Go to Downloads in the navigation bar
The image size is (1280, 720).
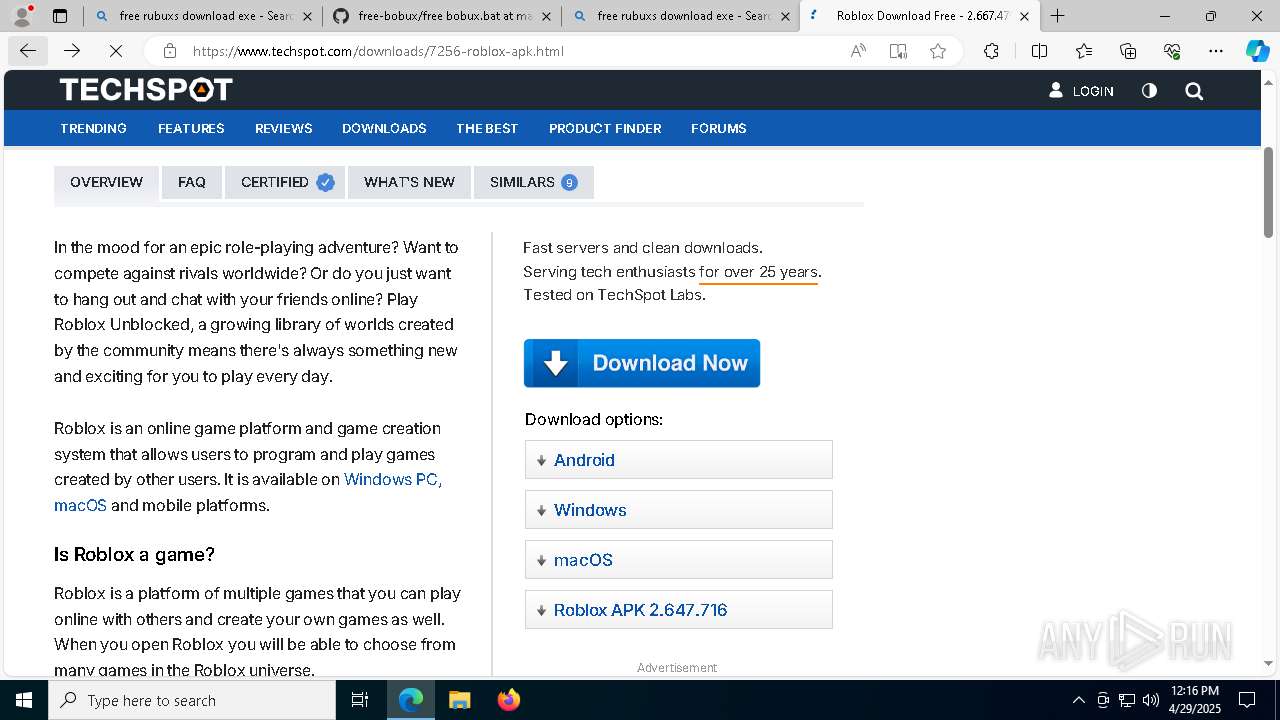(x=384, y=128)
